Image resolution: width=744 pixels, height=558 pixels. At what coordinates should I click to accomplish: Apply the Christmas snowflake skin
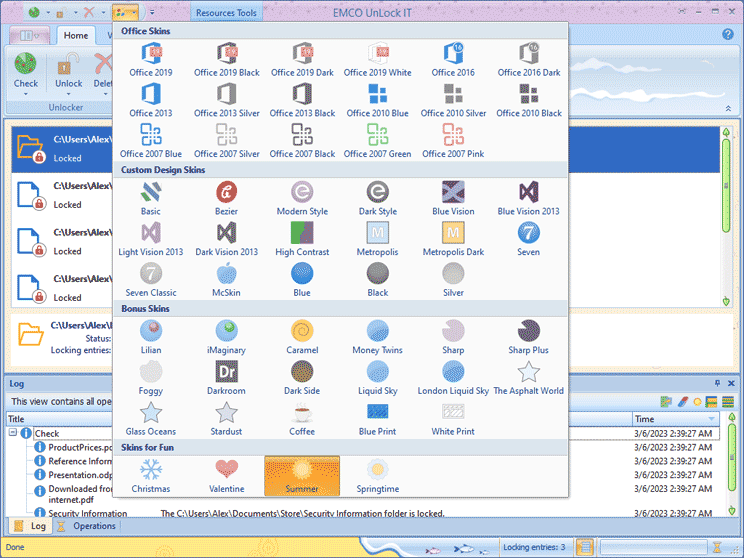point(151,475)
